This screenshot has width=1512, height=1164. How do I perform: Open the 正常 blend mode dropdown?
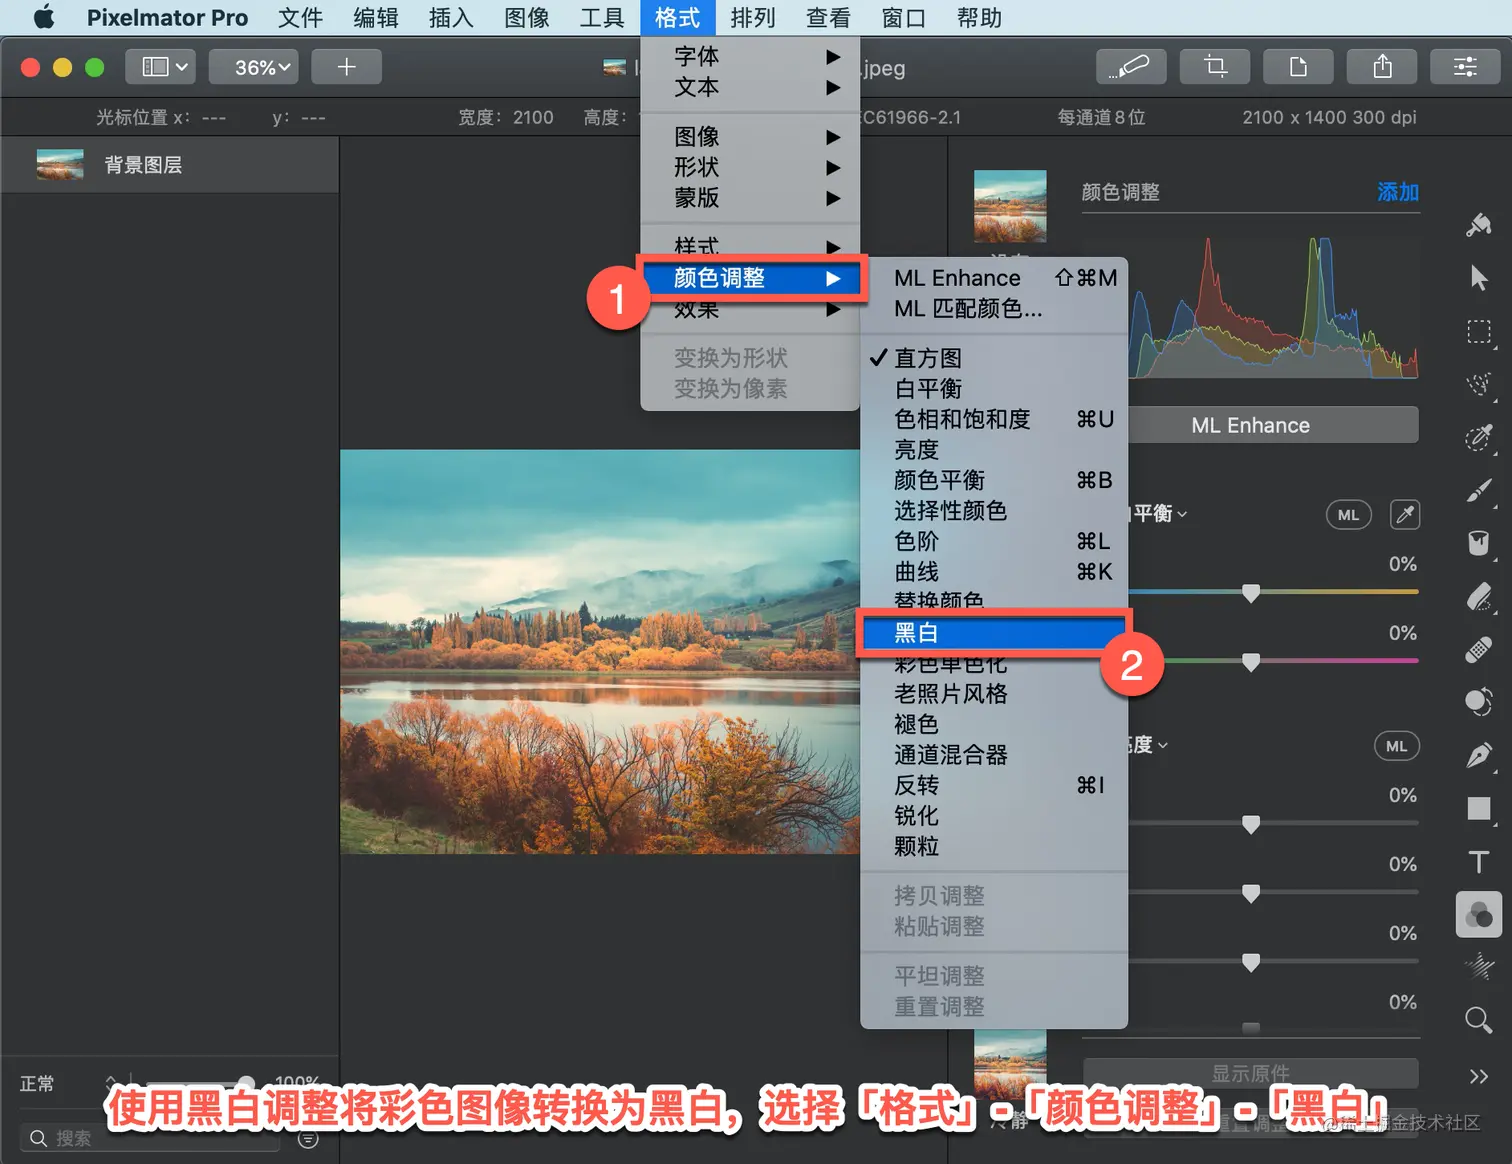(68, 1084)
